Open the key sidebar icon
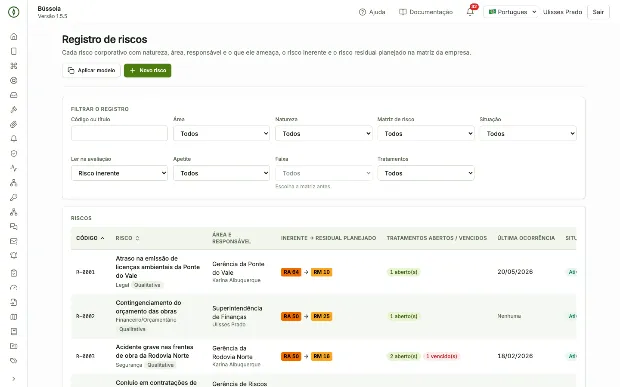The height and width of the screenshot is (387, 620). (x=13, y=197)
